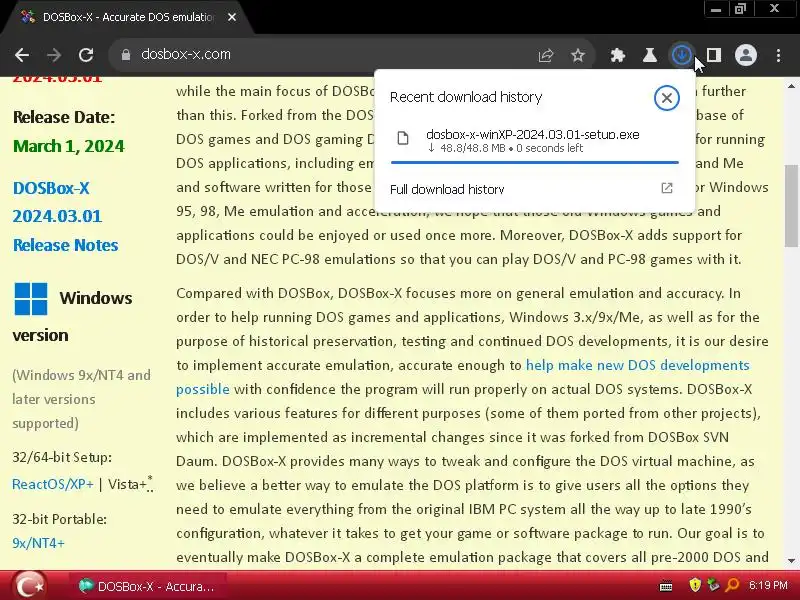Reload the dosbox-x.com page

pyautogui.click(x=86, y=55)
